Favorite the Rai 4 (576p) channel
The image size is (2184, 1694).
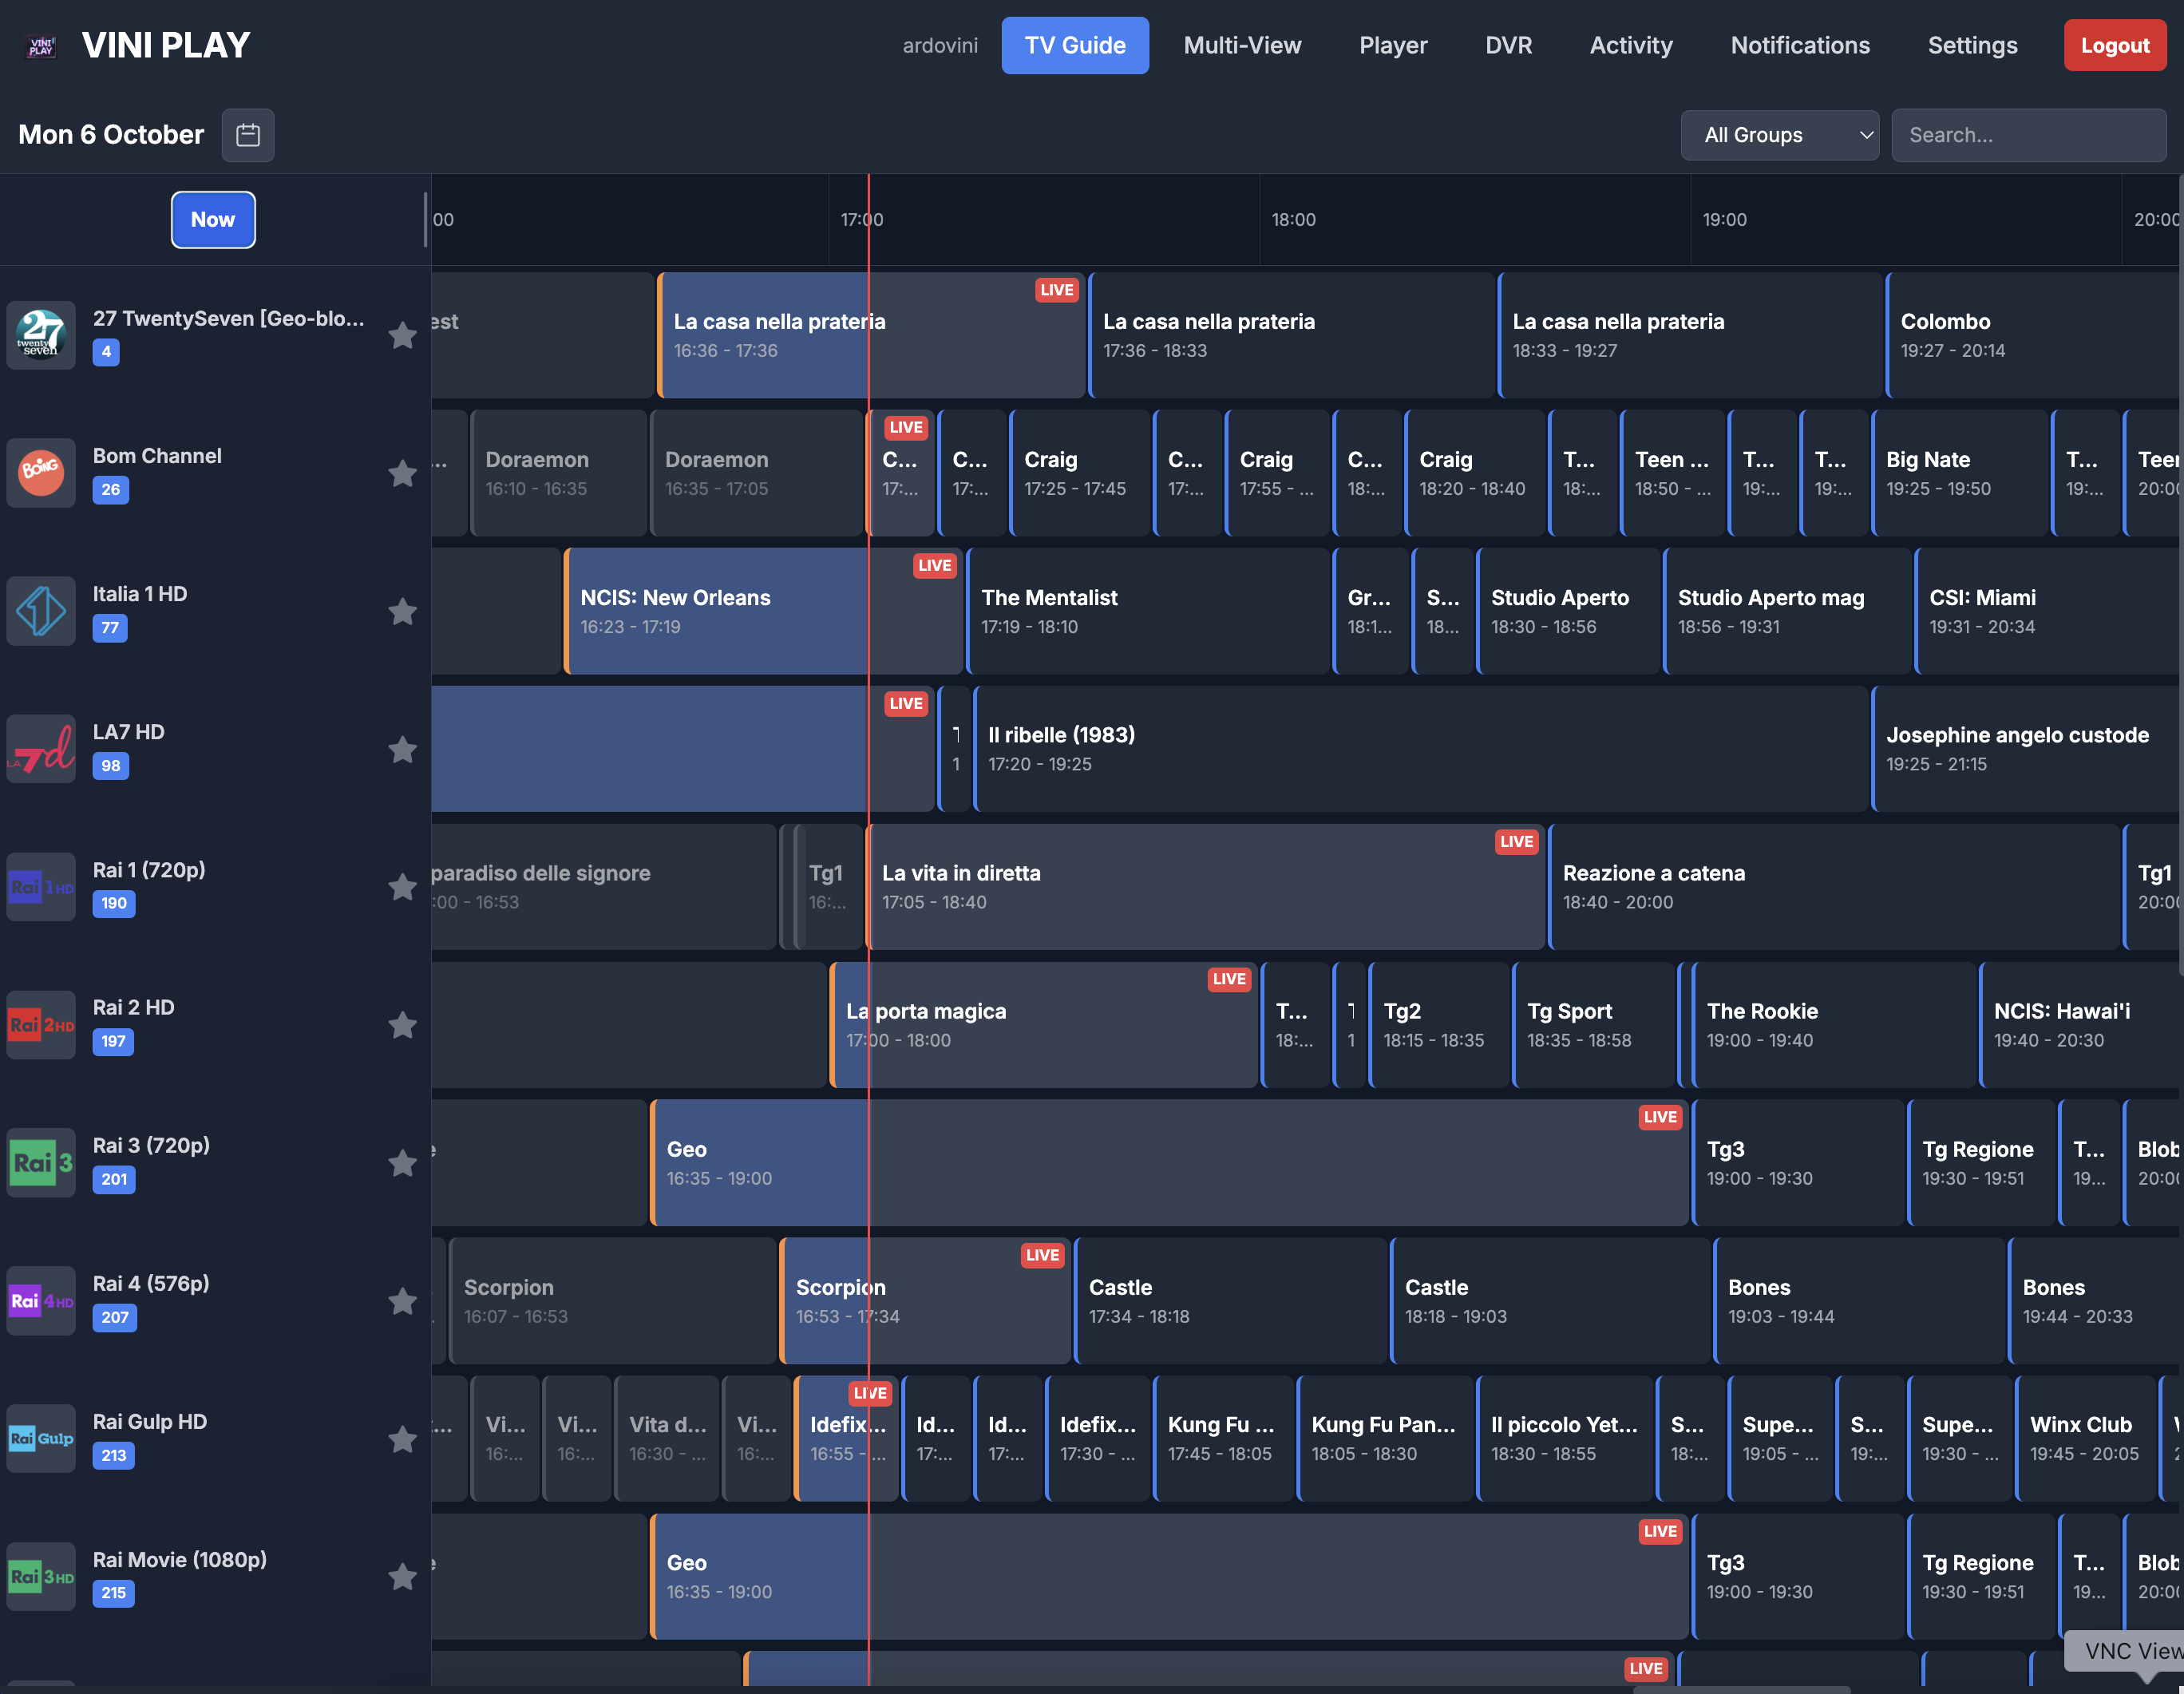pyautogui.click(x=402, y=1301)
